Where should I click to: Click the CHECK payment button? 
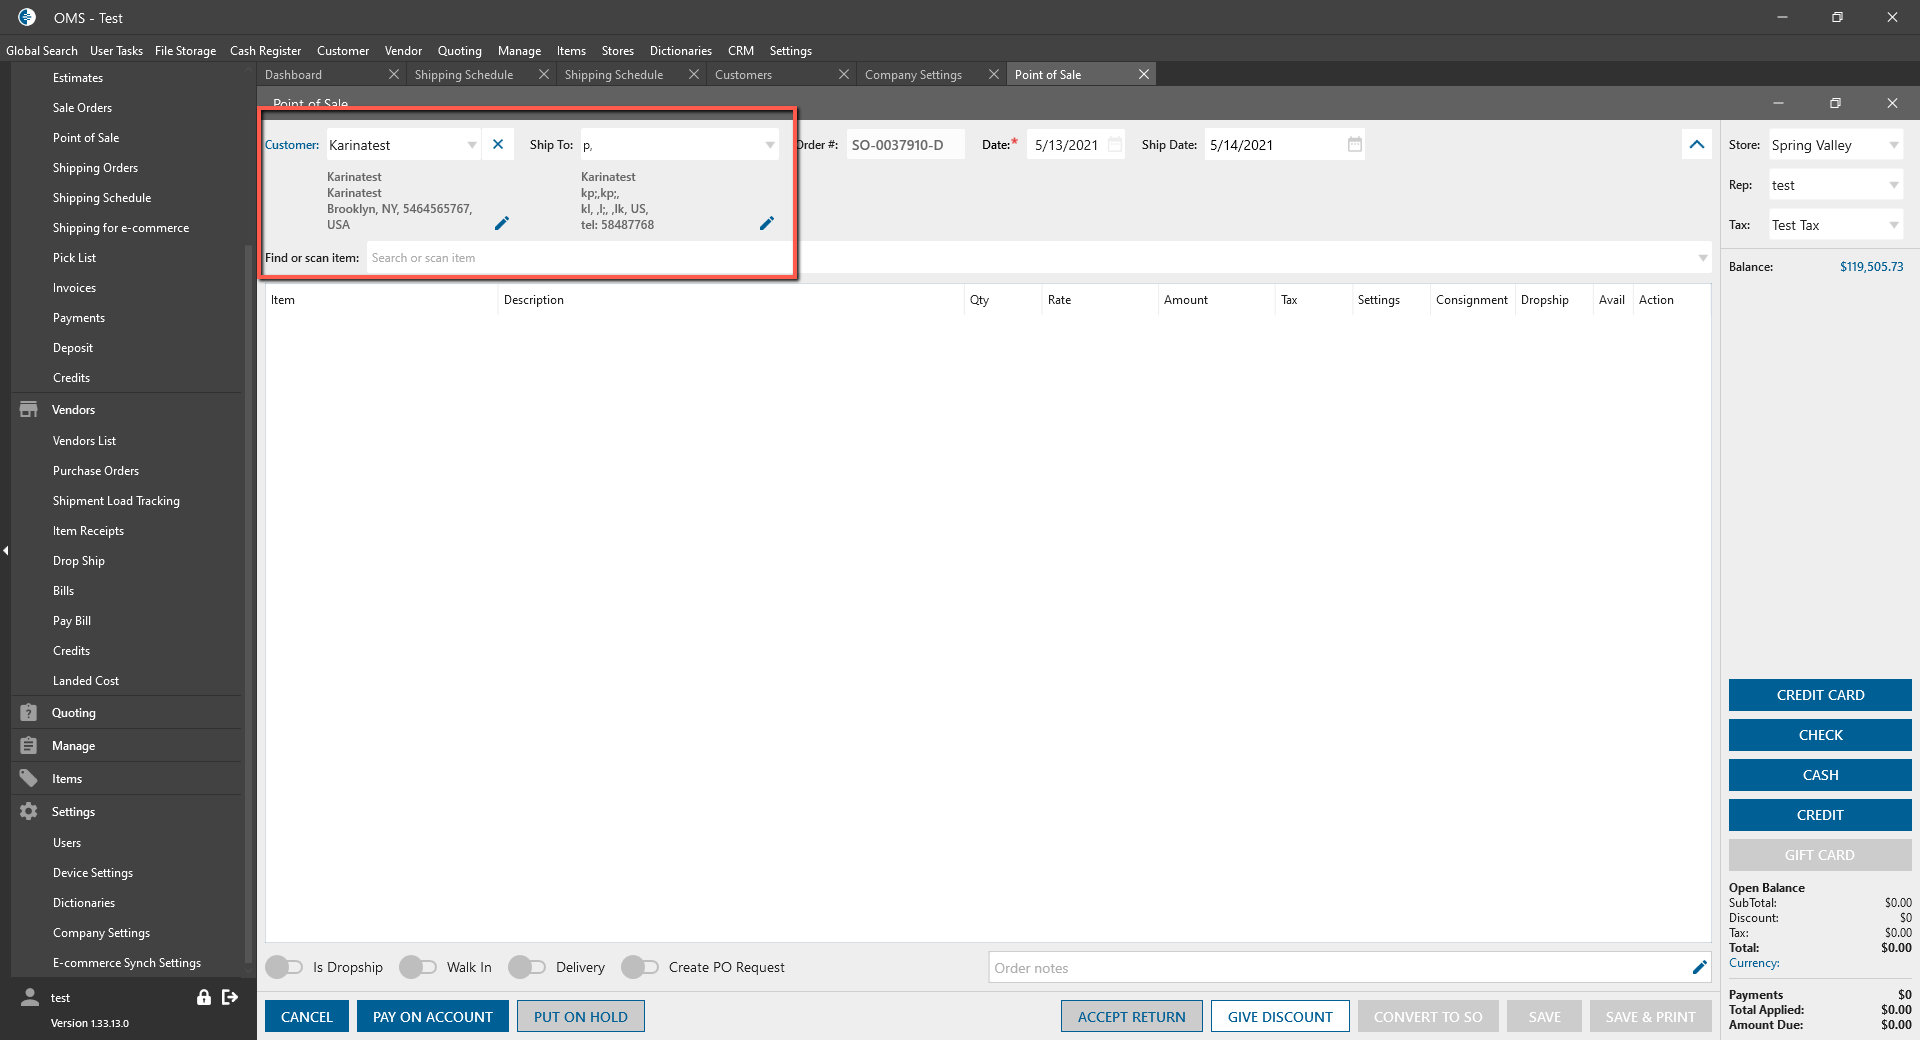point(1820,735)
